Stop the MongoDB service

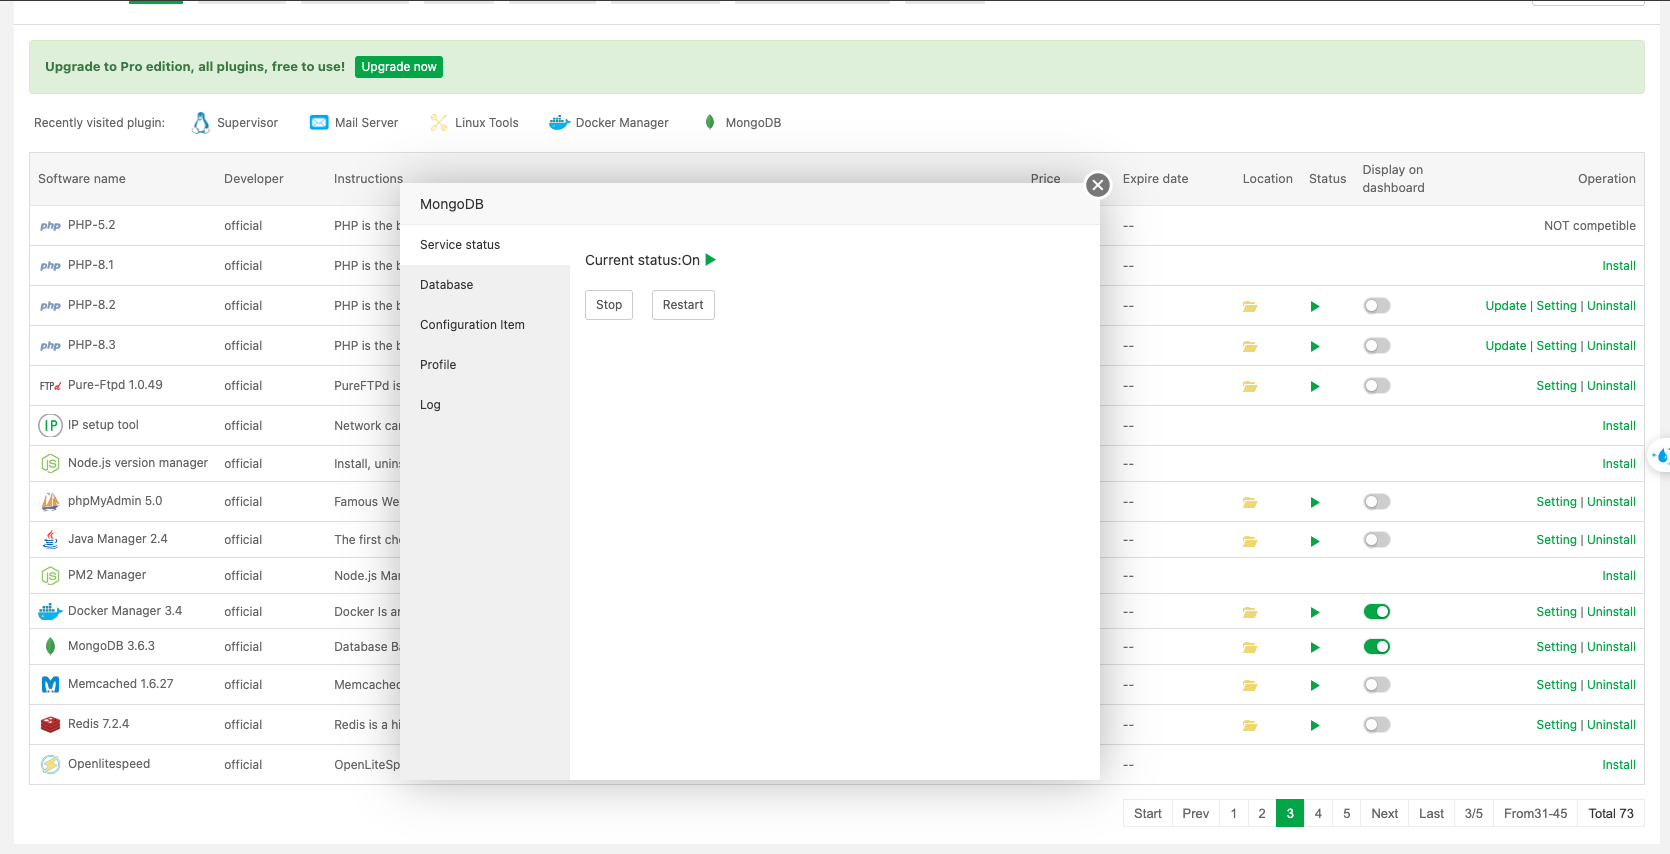pyautogui.click(x=609, y=305)
